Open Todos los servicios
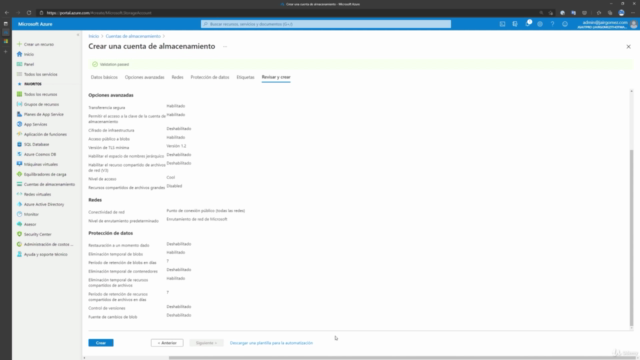This screenshot has width=640, height=360. click(40, 74)
